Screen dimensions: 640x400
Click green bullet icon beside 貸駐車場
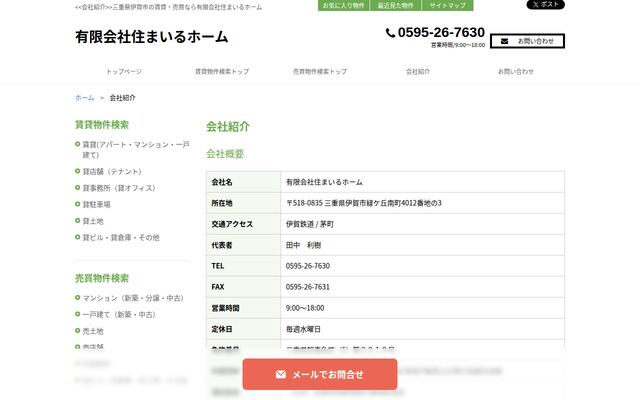point(78,204)
